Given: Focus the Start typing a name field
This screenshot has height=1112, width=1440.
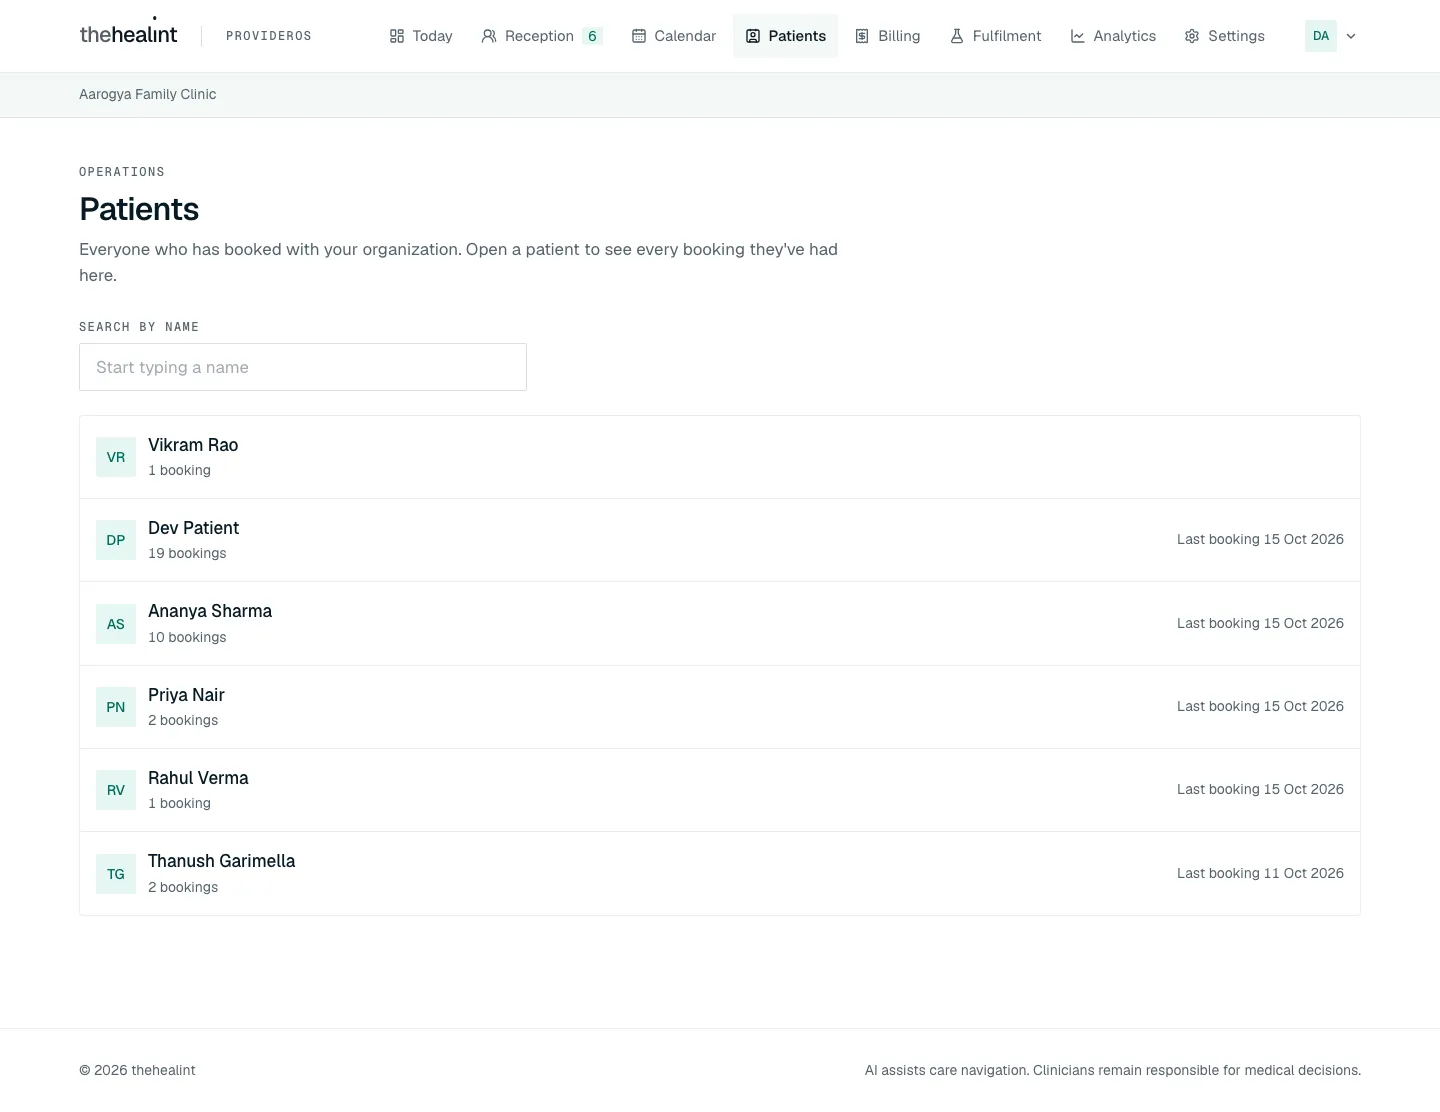Looking at the screenshot, I should click(x=303, y=367).
